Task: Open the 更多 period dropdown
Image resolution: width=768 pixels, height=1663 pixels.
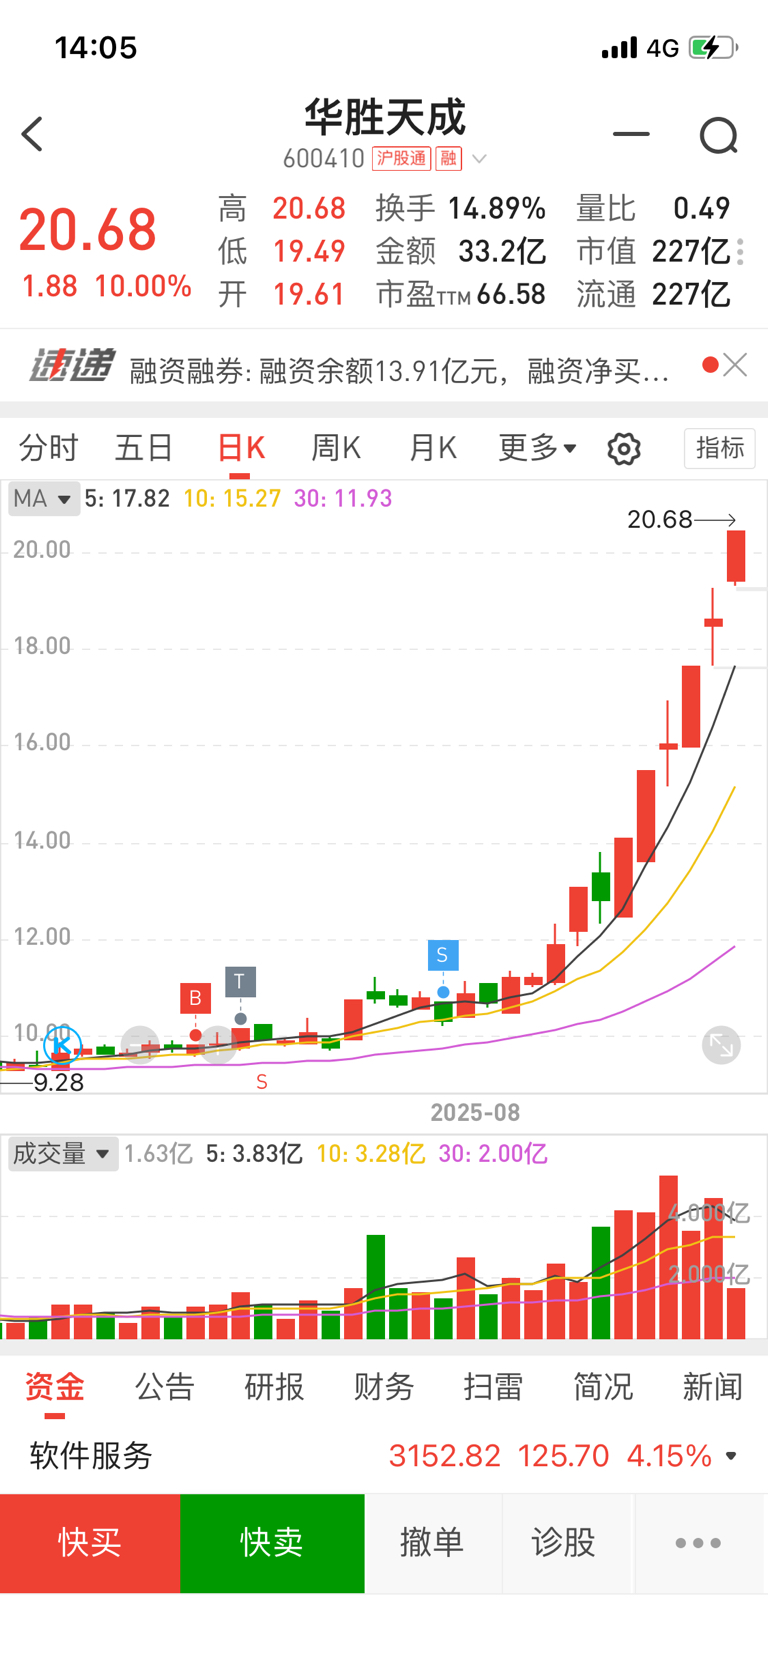Action: [x=537, y=448]
